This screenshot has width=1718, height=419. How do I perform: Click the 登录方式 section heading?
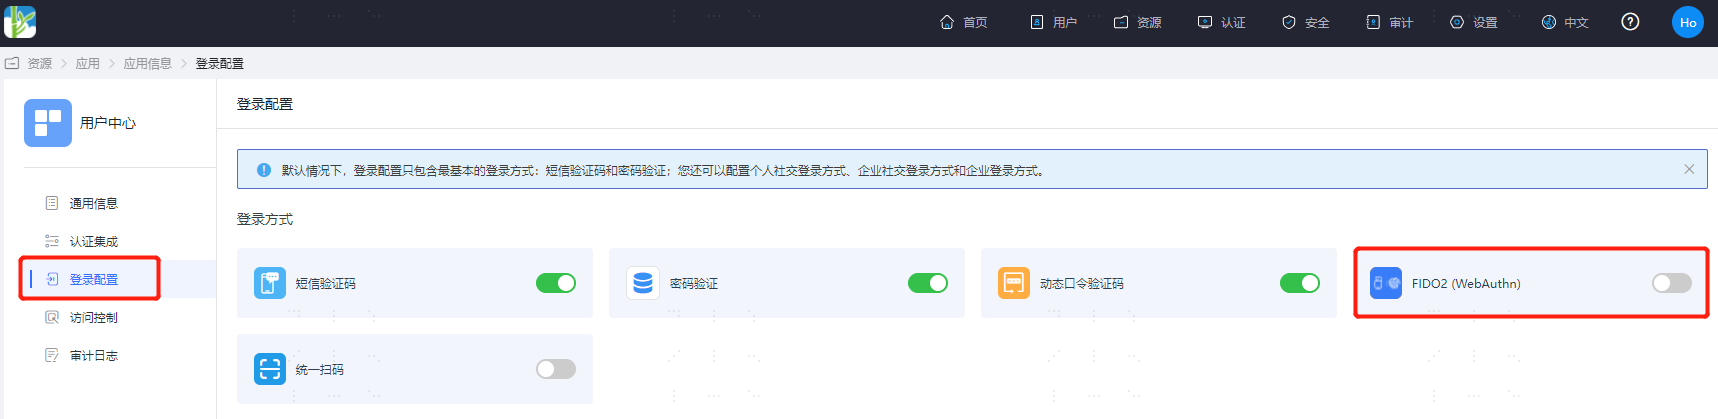tap(265, 219)
